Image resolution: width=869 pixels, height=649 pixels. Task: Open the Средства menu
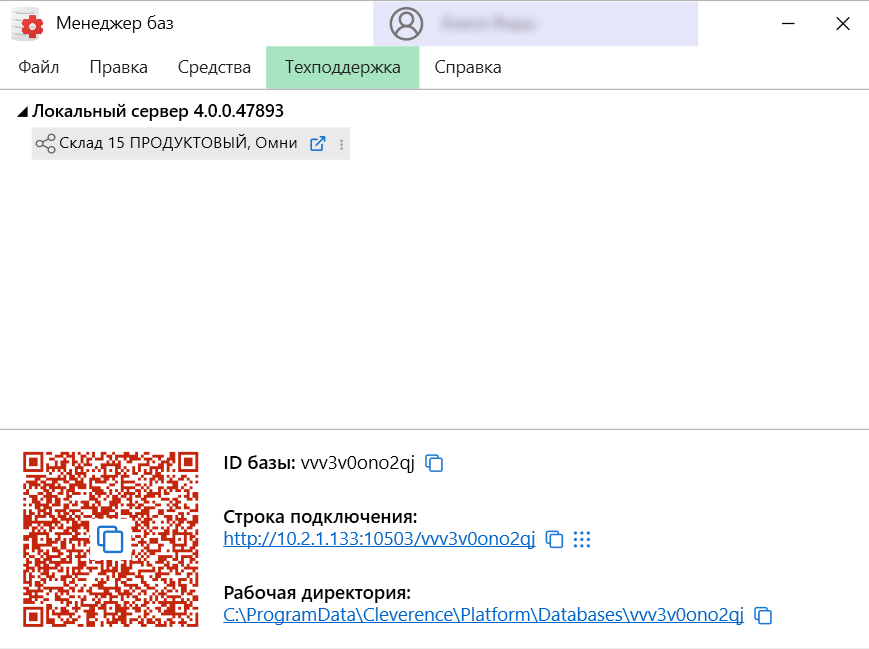pos(214,67)
